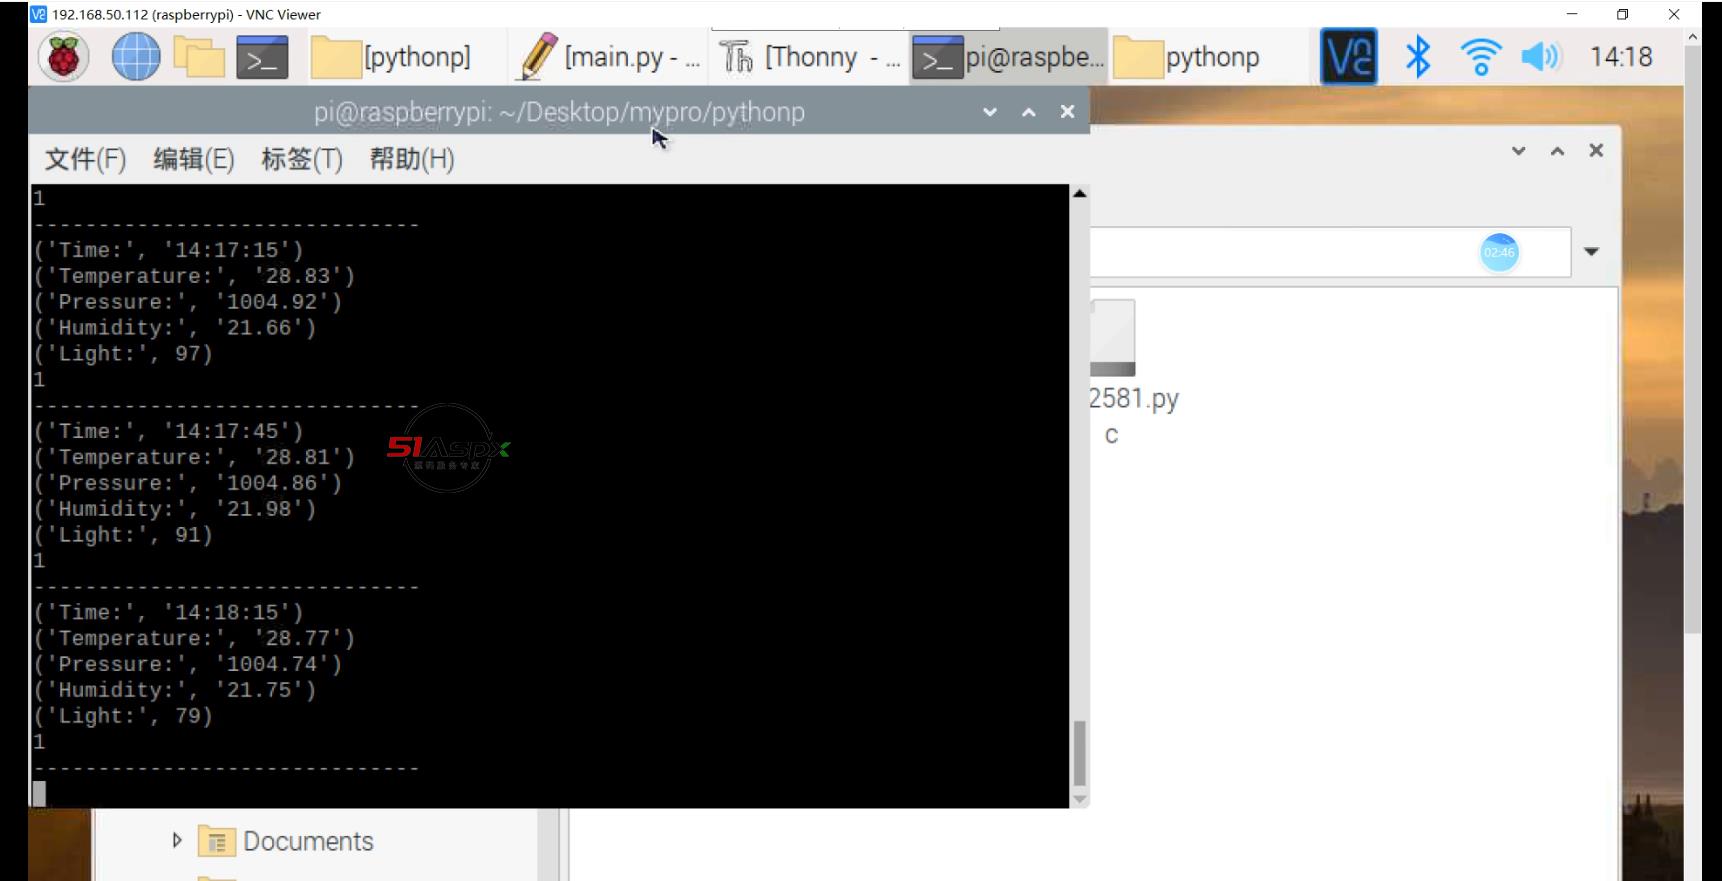The width and height of the screenshot is (1722, 881).
Task: Minimize the terminal window with the down chevron
Action: coord(990,112)
